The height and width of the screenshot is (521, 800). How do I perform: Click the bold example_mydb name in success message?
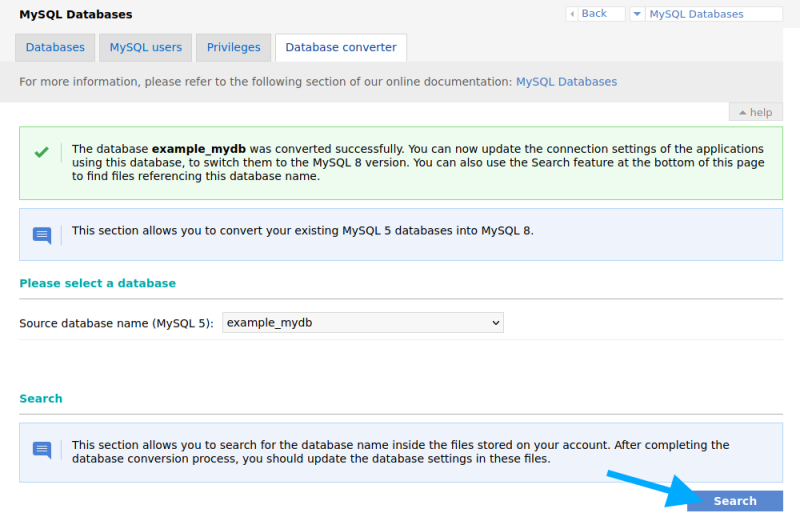click(198, 149)
